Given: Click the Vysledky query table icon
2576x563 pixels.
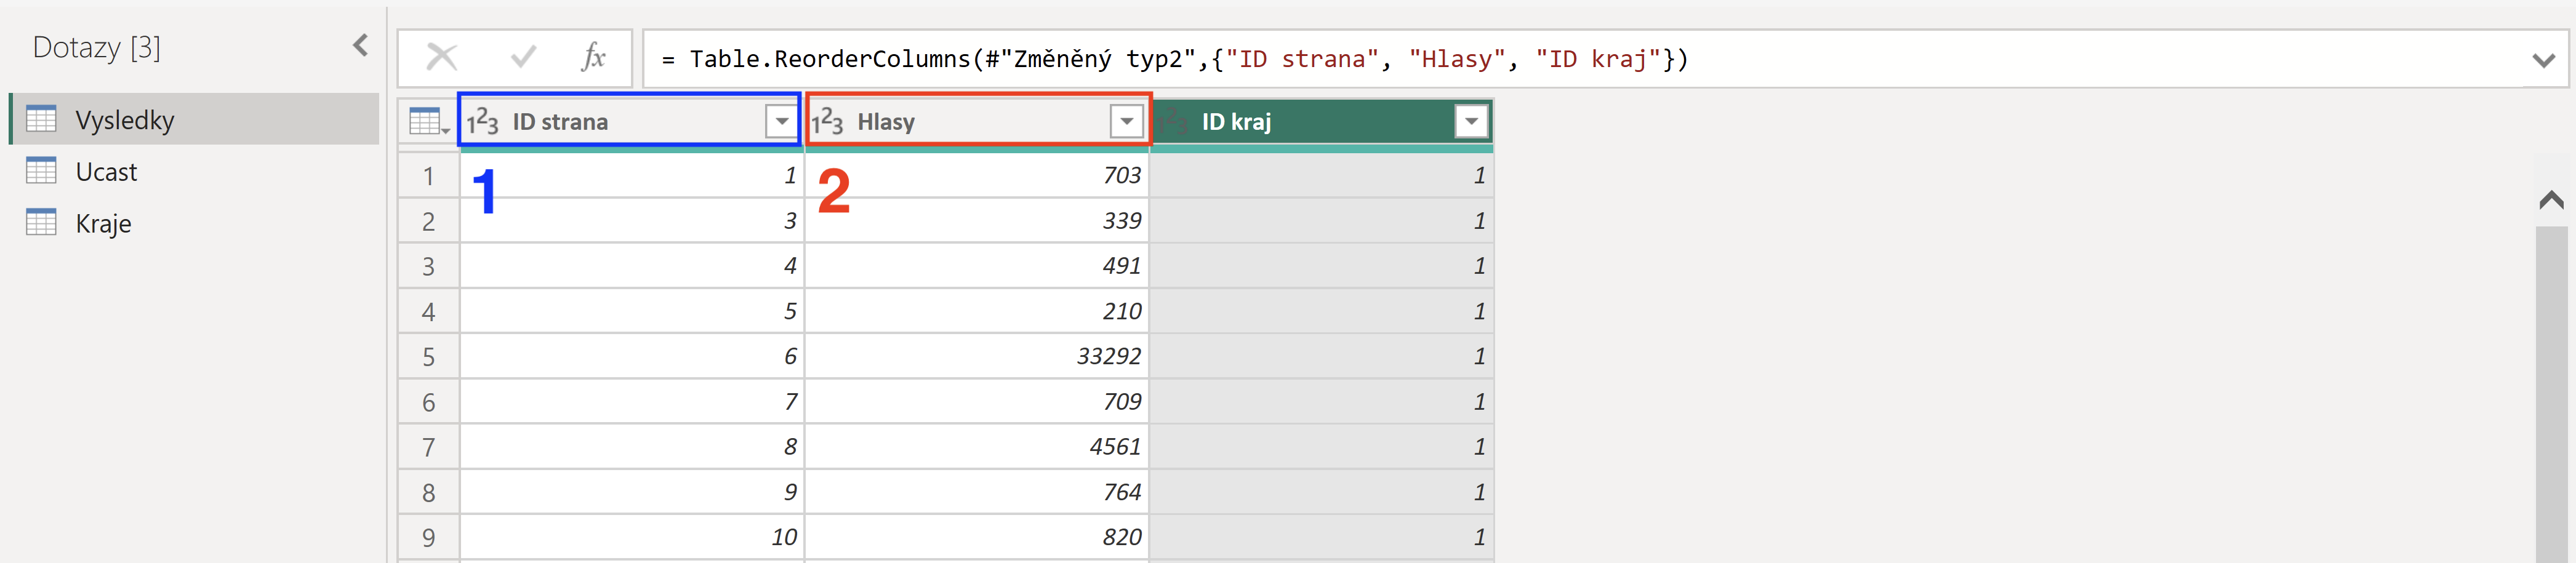Looking at the screenshot, I should click(41, 119).
